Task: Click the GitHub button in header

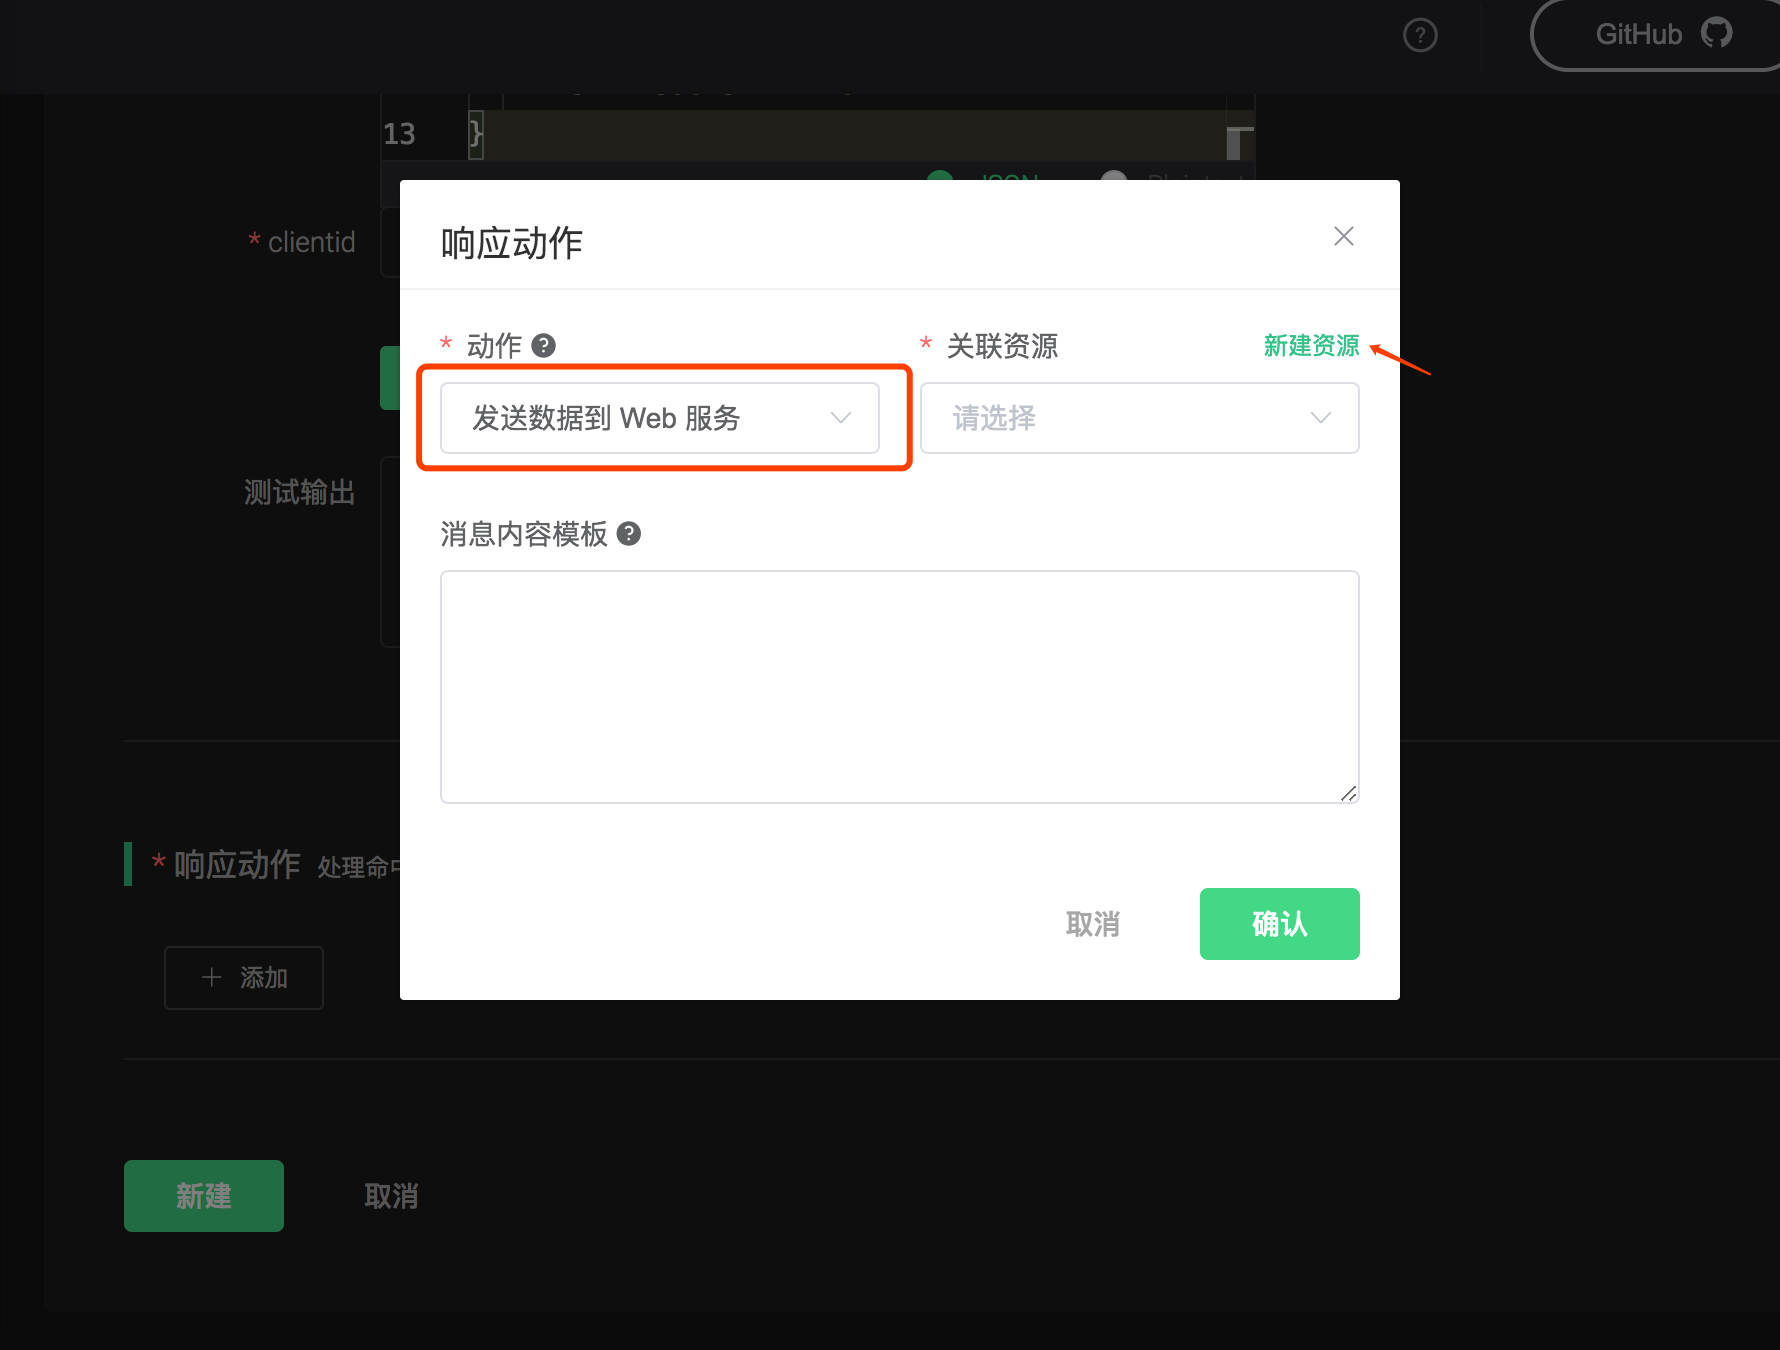Action: 1655,34
